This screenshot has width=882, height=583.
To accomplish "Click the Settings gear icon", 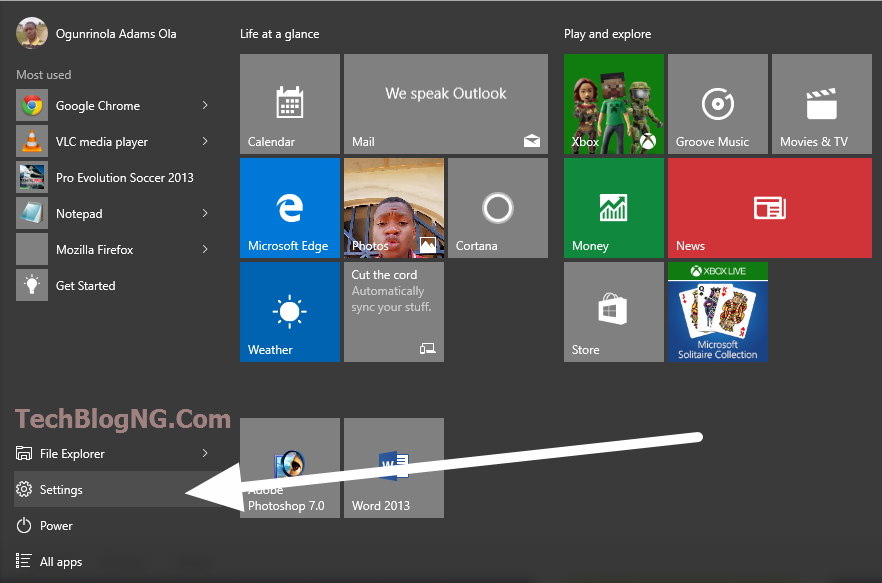I will click(x=24, y=489).
